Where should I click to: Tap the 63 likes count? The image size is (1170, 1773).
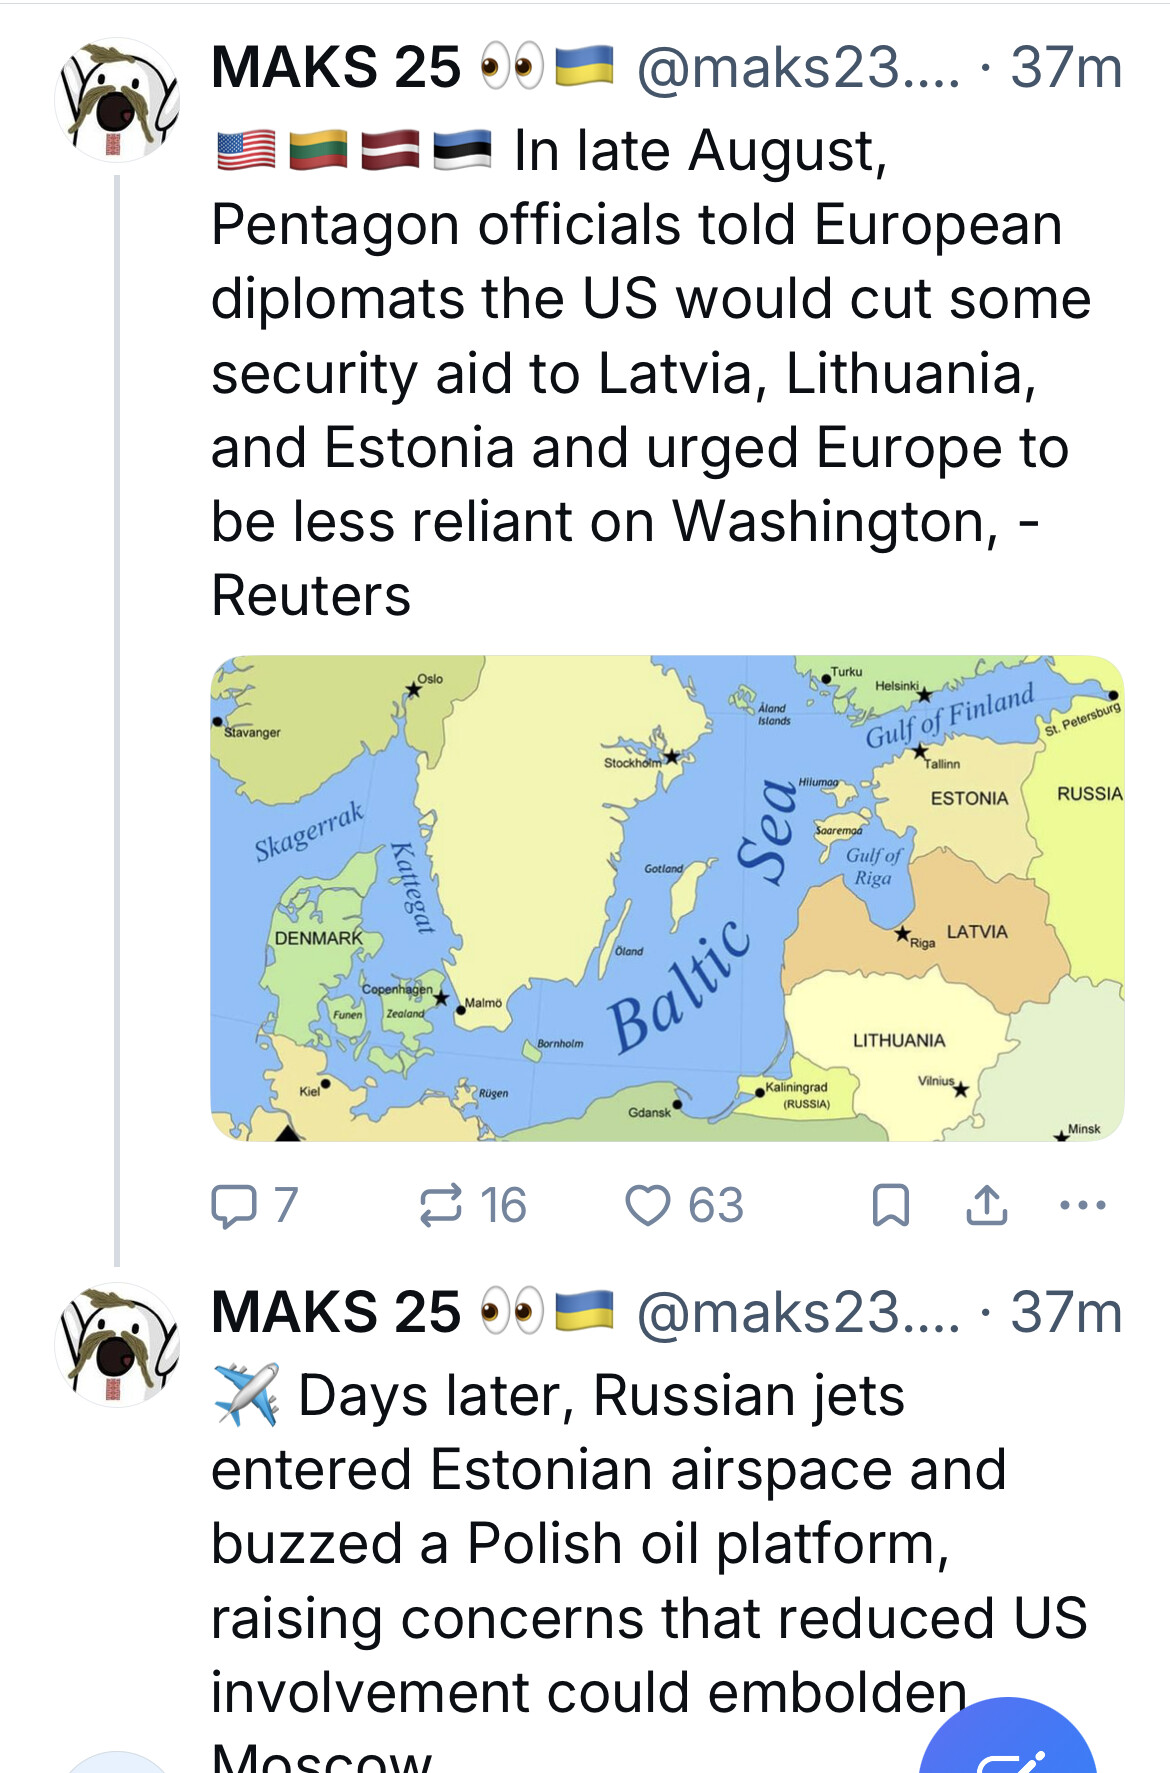pos(715,1205)
